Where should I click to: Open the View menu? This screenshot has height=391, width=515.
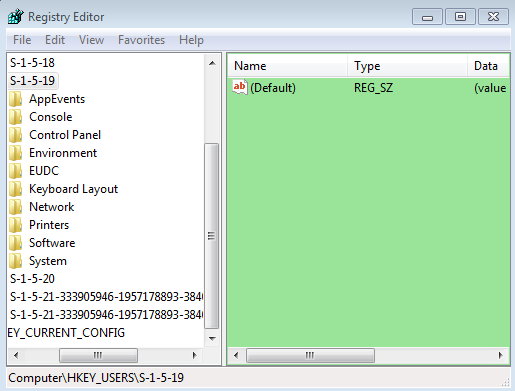pos(91,40)
